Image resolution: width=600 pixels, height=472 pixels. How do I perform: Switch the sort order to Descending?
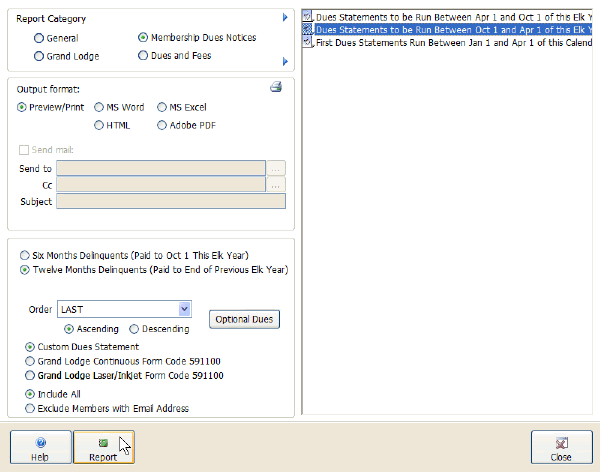(x=135, y=329)
